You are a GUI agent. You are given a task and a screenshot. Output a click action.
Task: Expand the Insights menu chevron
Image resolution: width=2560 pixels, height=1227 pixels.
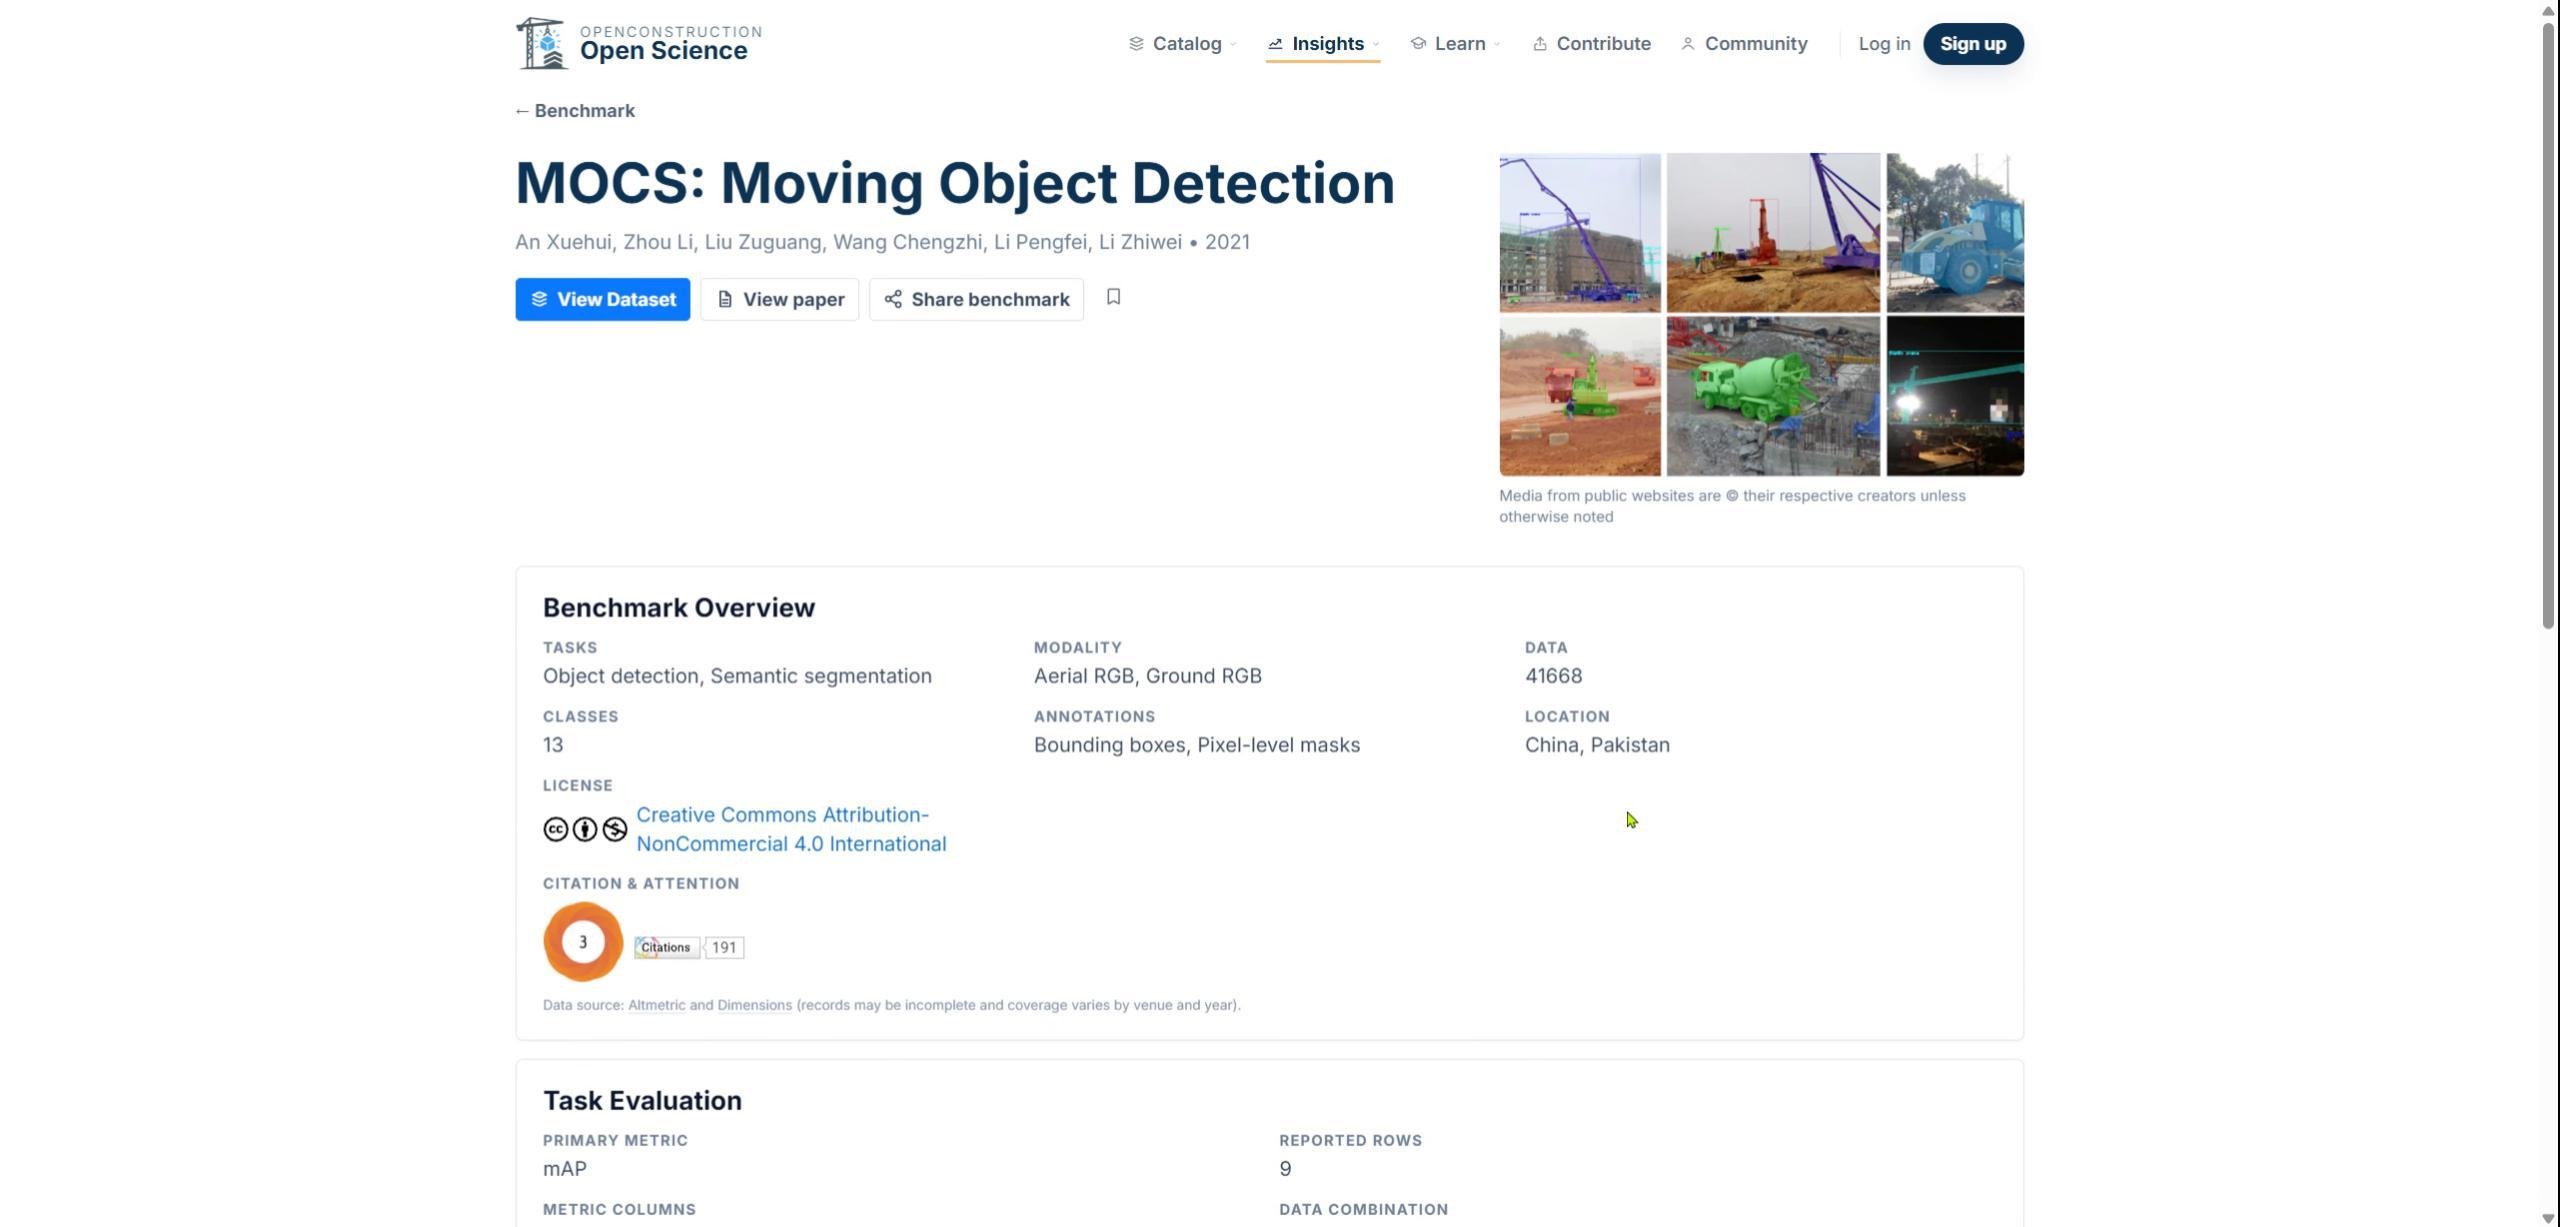1376,44
